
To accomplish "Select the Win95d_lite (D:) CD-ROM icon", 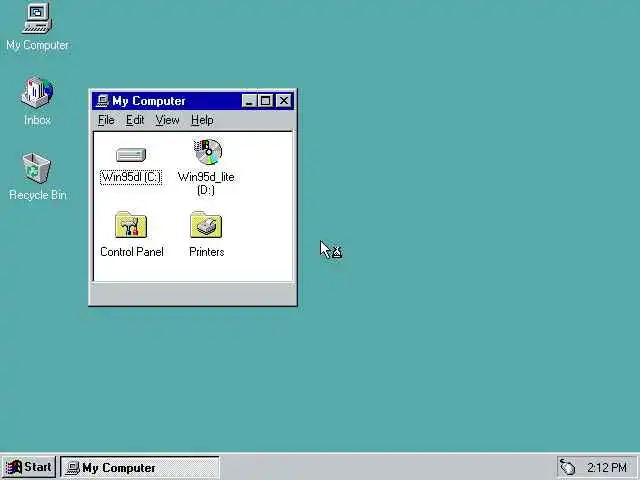I will [207, 151].
